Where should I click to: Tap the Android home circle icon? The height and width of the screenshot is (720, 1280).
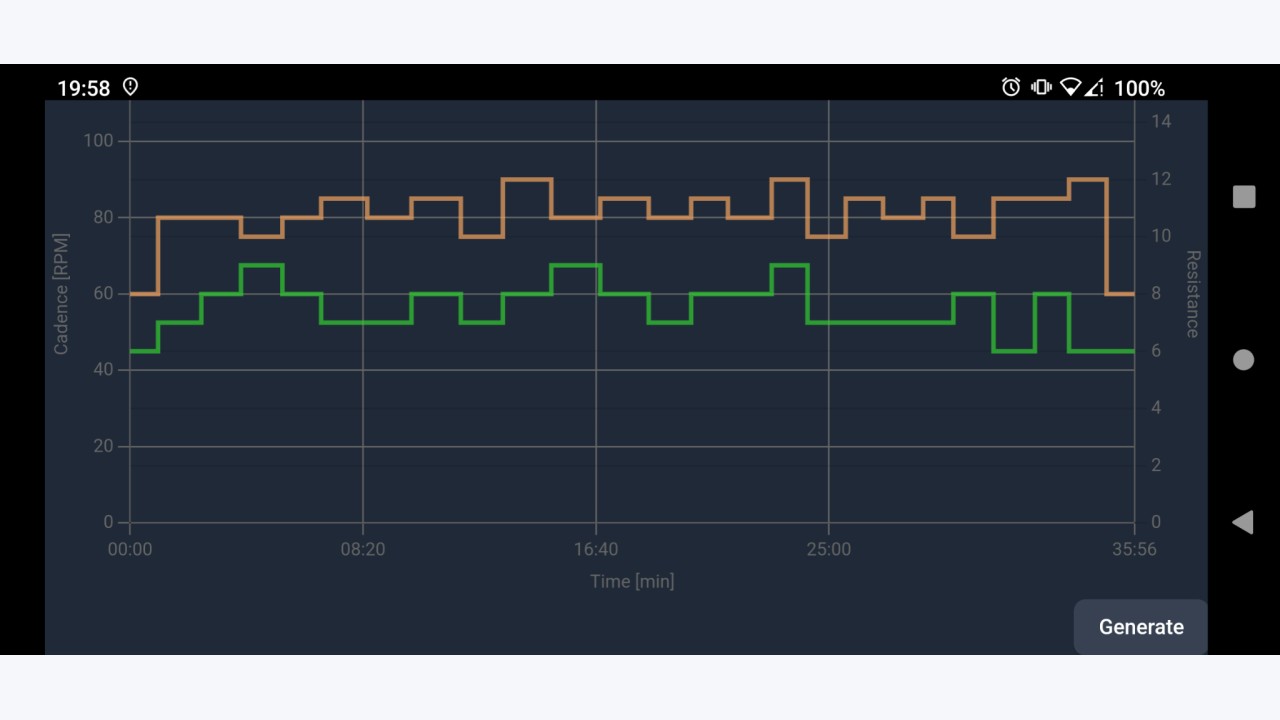[1243, 360]
